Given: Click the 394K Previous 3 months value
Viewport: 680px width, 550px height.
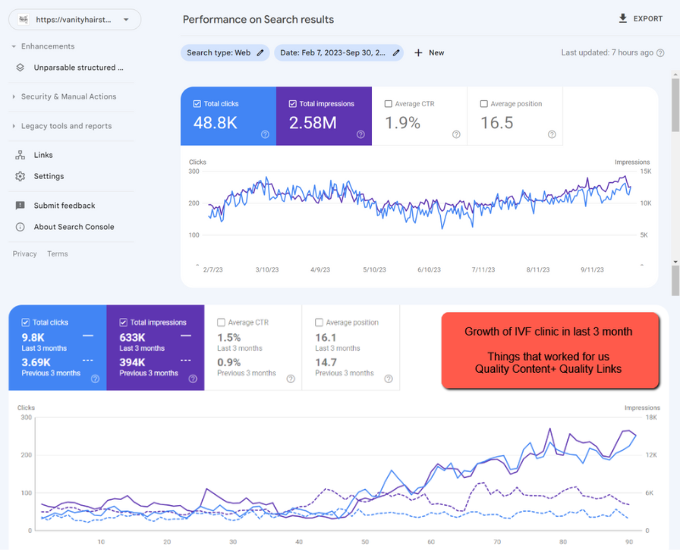Looking at the screenshot, I should point(132,362).
